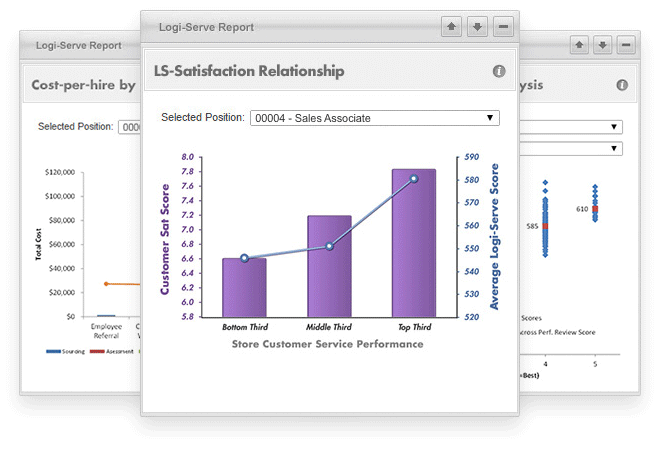Screen dimensions: 660x450
Task: Select the Top Third bar in chart
Action: (x=414, y=243)
